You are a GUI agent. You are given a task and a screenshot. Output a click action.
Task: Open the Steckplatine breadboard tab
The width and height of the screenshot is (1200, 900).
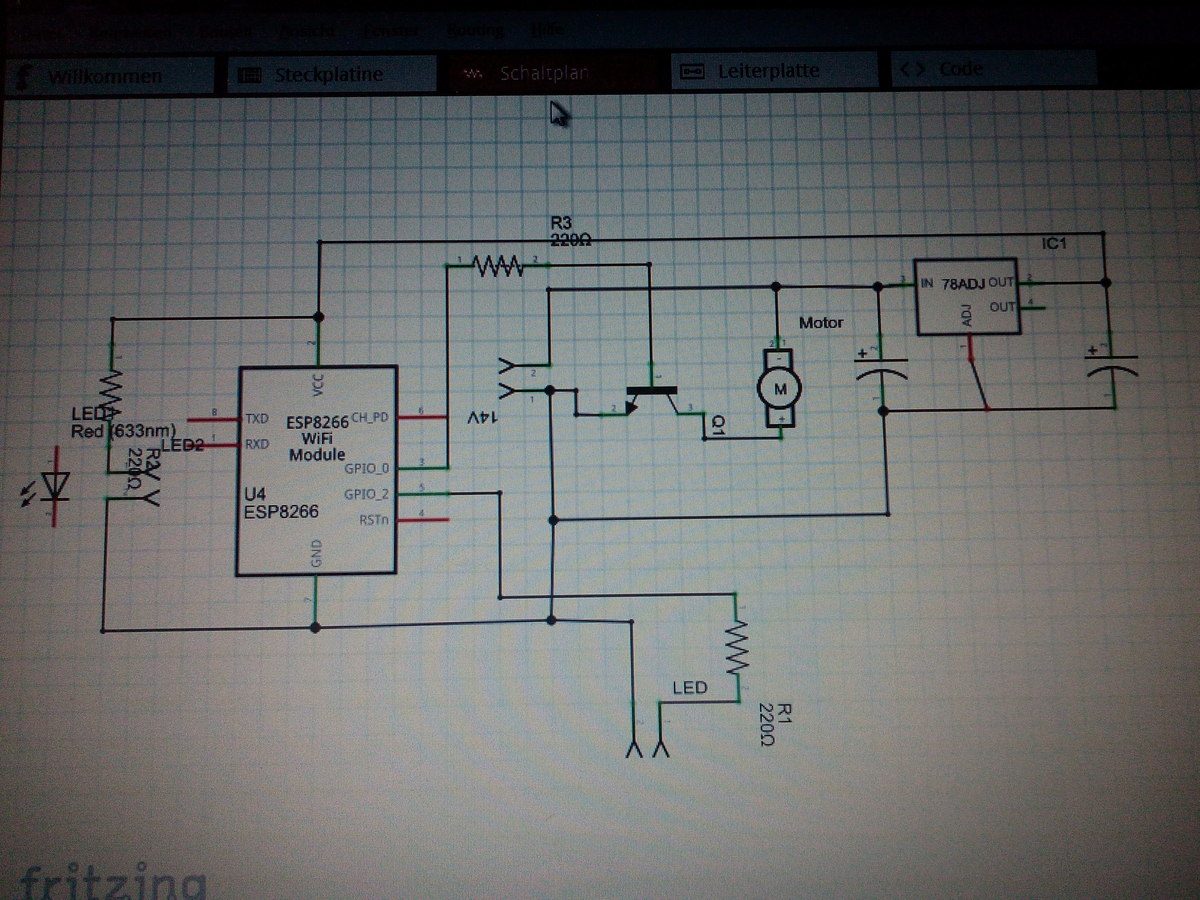coord(332,74)
